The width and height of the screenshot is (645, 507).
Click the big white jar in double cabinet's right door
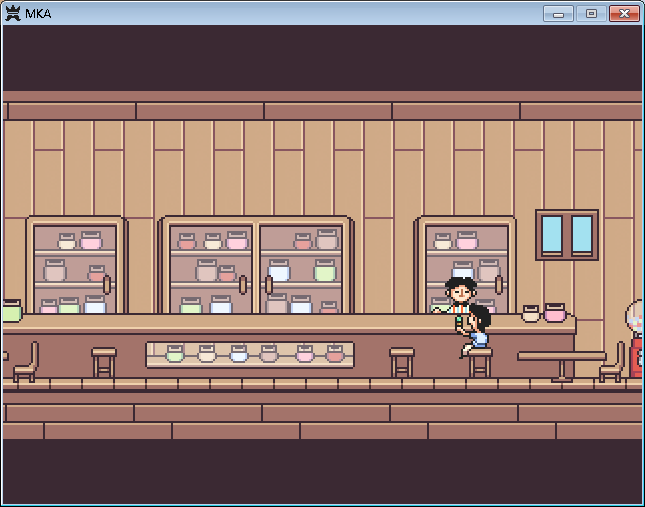[279, 270]
